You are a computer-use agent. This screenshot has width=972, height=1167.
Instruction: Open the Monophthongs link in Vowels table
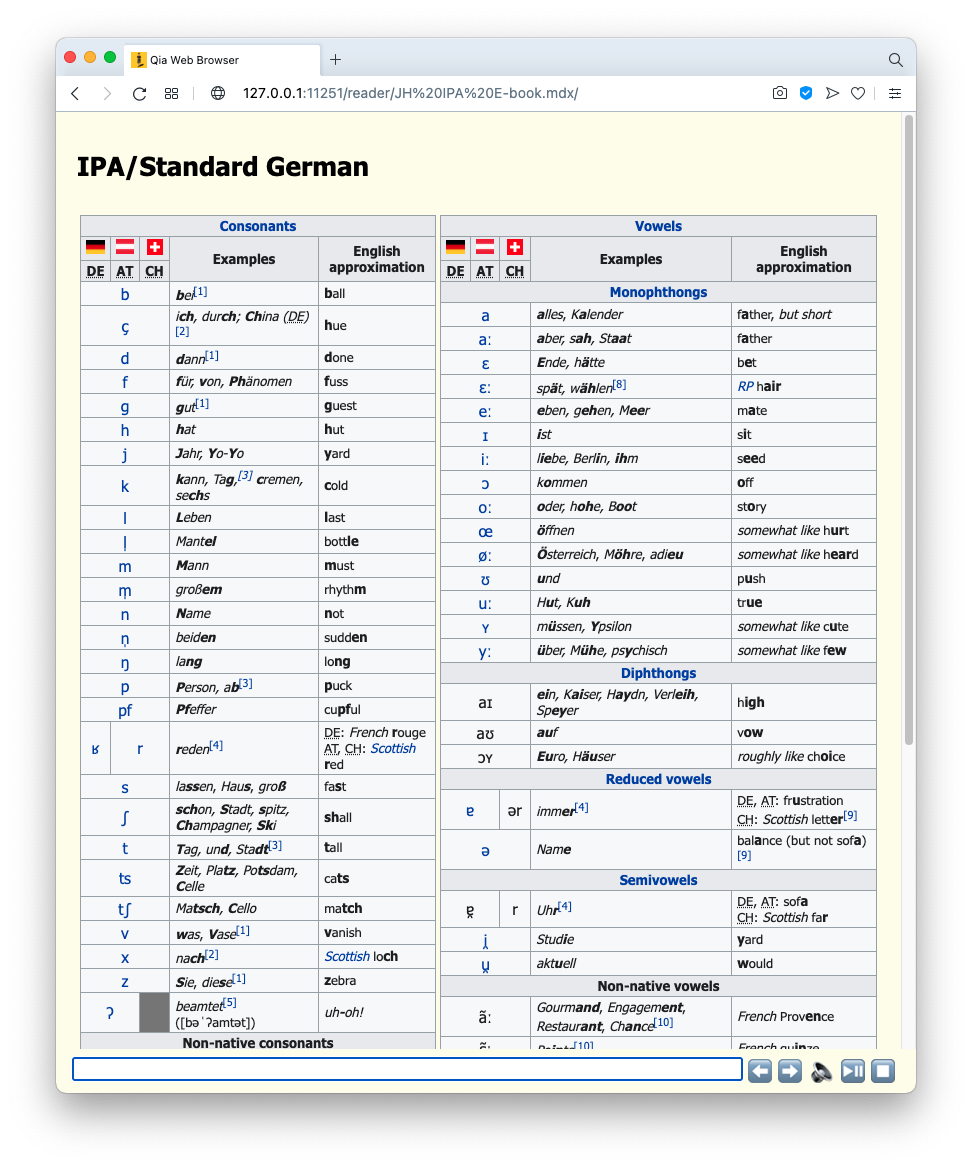pos(658,292)
